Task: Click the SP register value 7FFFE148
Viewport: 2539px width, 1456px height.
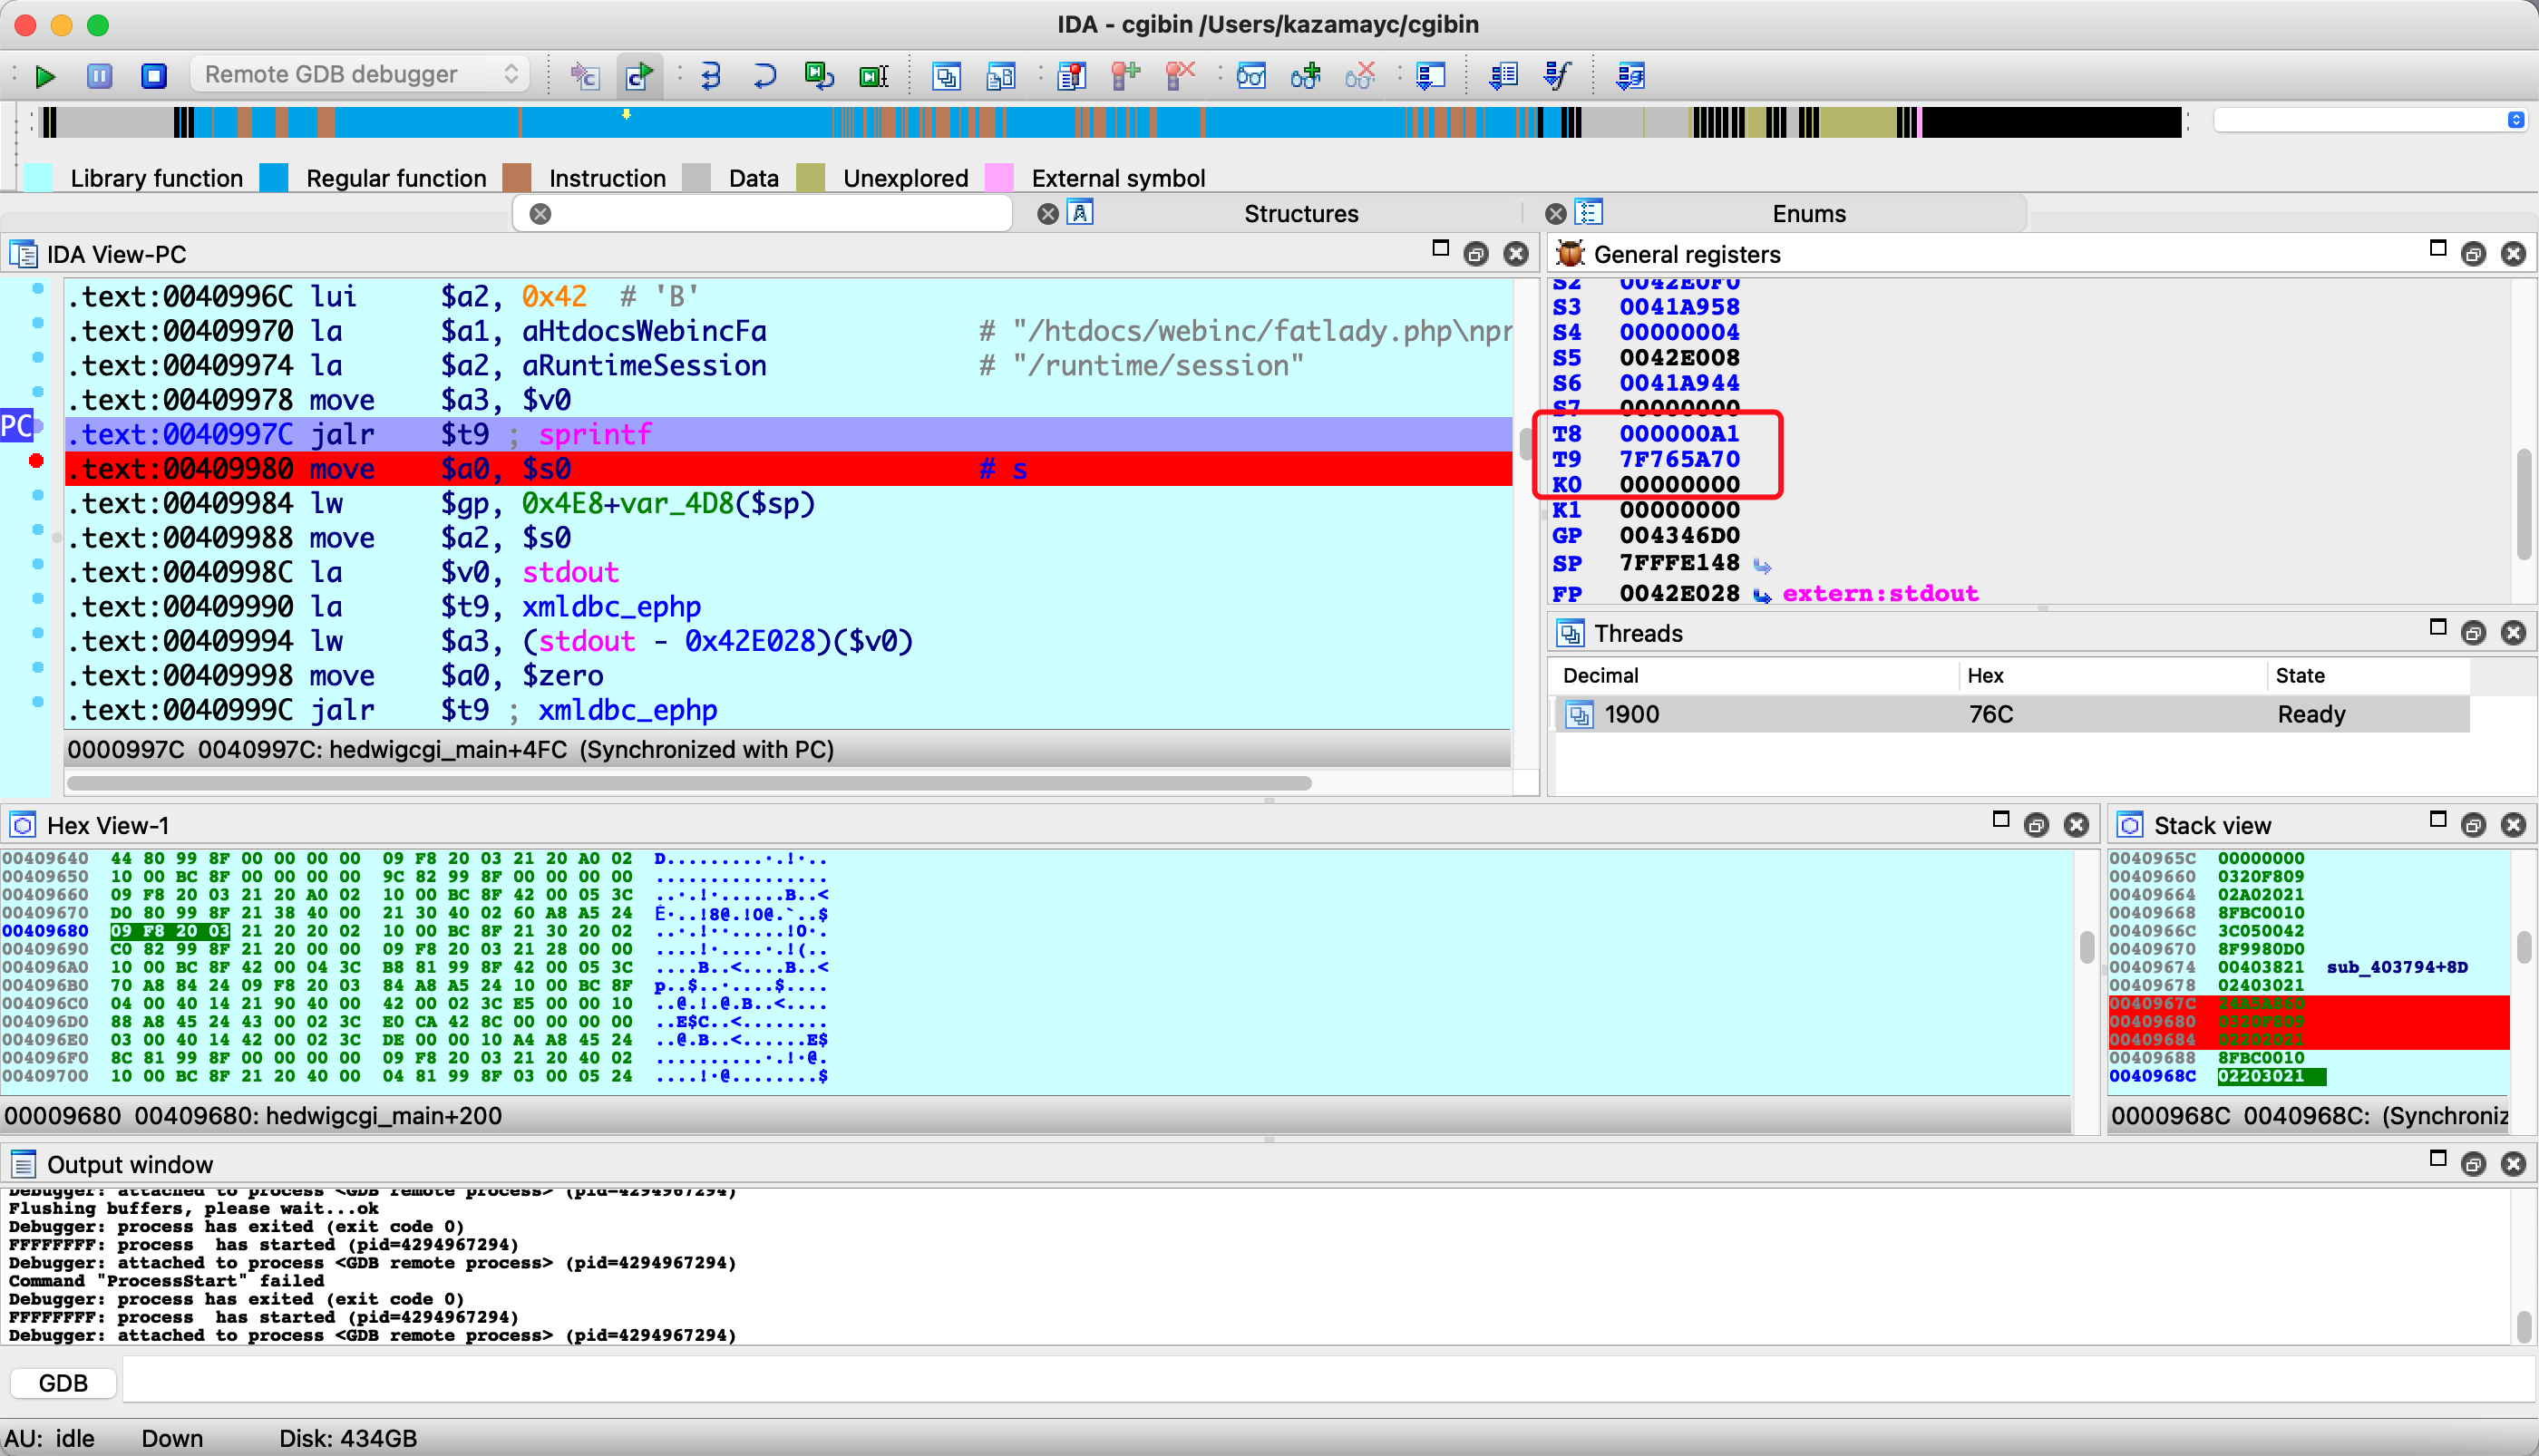Action: pos(1679,563)
